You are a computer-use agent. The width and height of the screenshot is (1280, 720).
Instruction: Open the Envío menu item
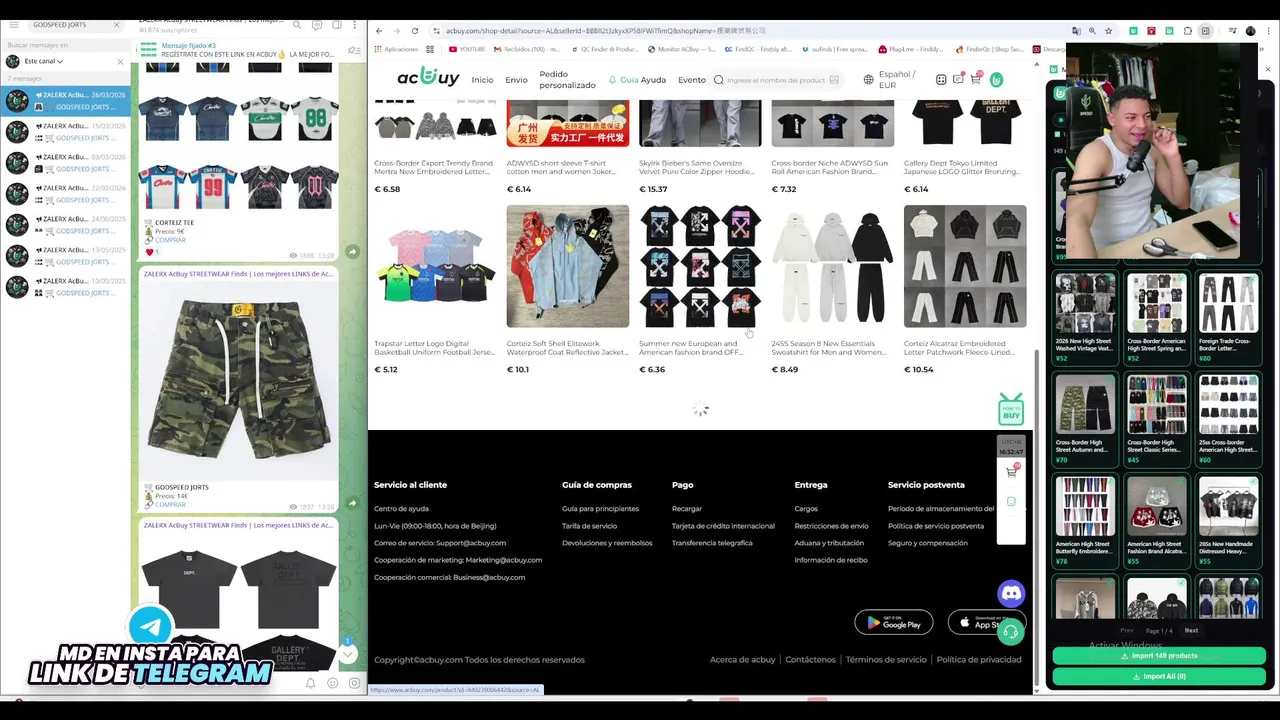516,80
